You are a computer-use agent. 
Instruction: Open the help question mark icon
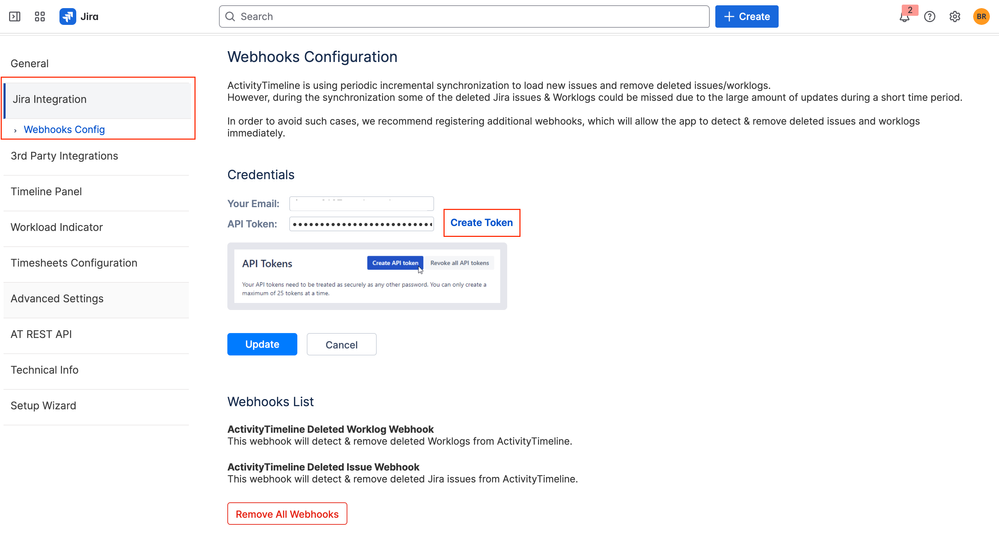pyautogui.click(x=930, y=17)
